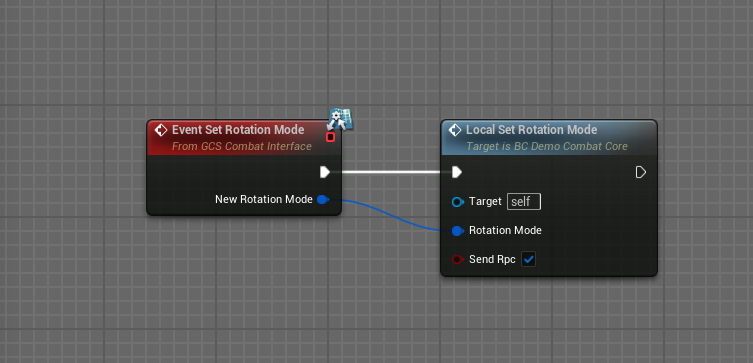Click the Target input pin
The width and height of the screenshot is (753, 363).
(x=458, y=202)
